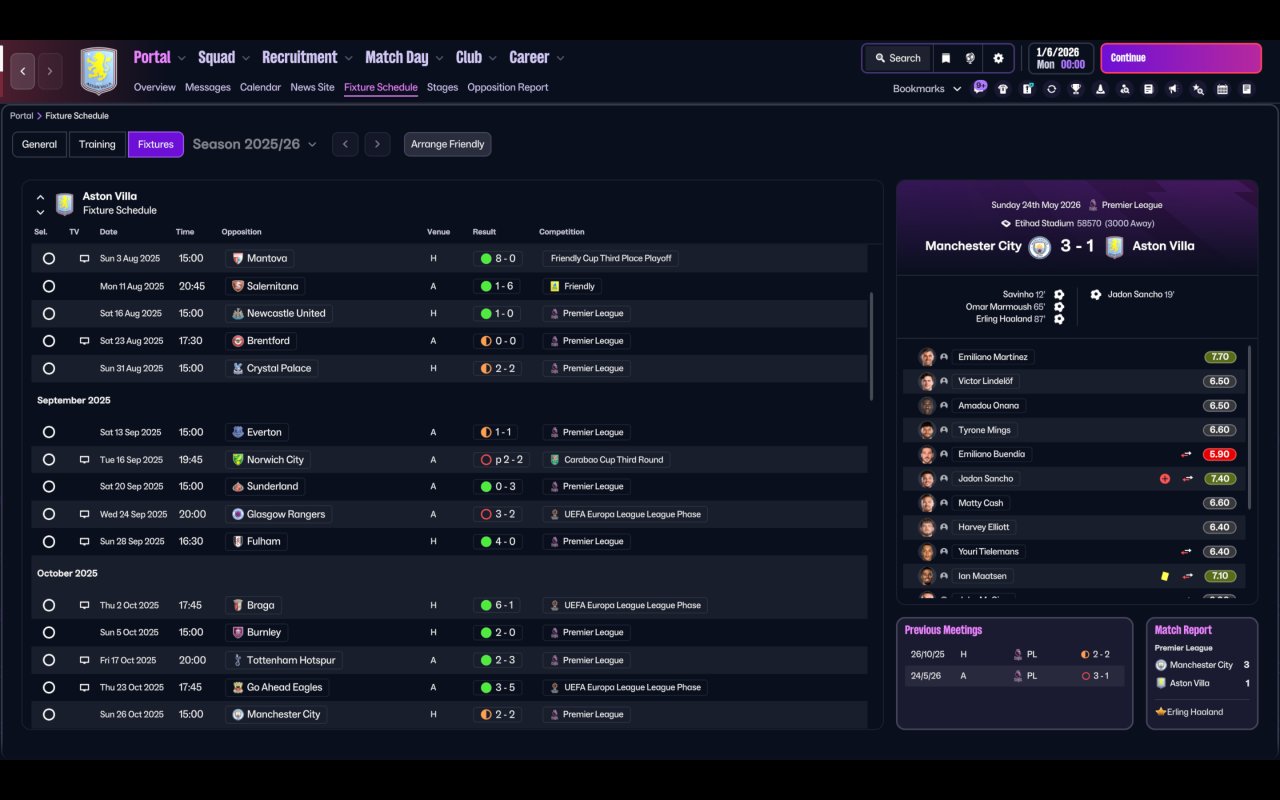Click the TV icon on Brentford fixture row
This screenshot has height=800, width=1280.
coord(84,341)
